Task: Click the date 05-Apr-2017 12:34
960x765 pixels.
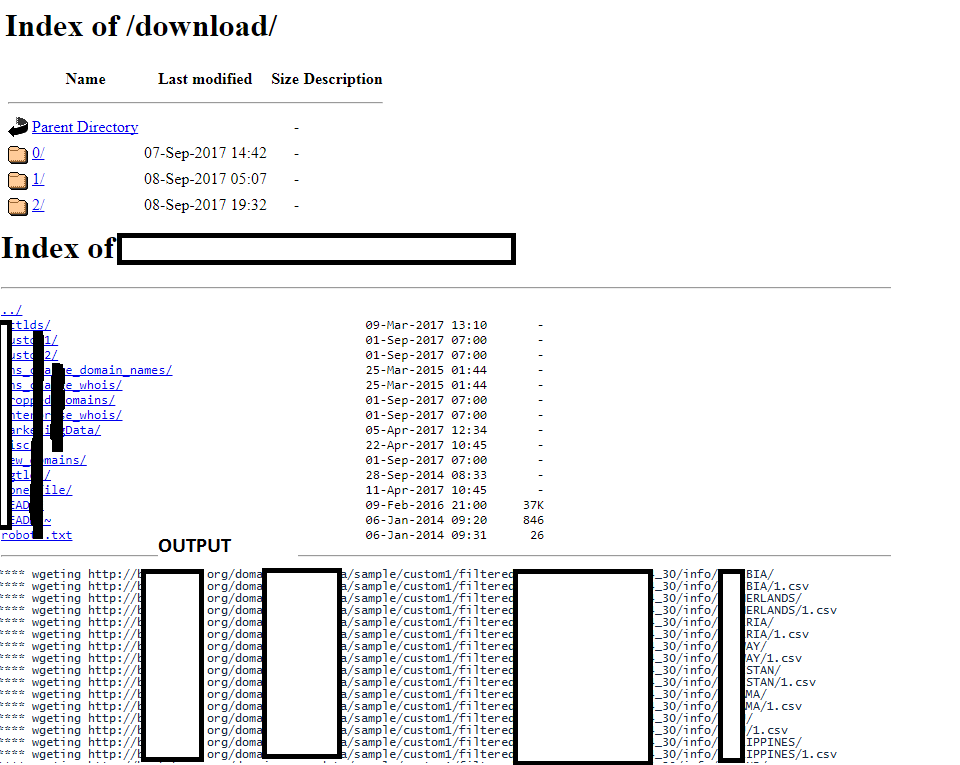Action: click(x=426, y=430)
